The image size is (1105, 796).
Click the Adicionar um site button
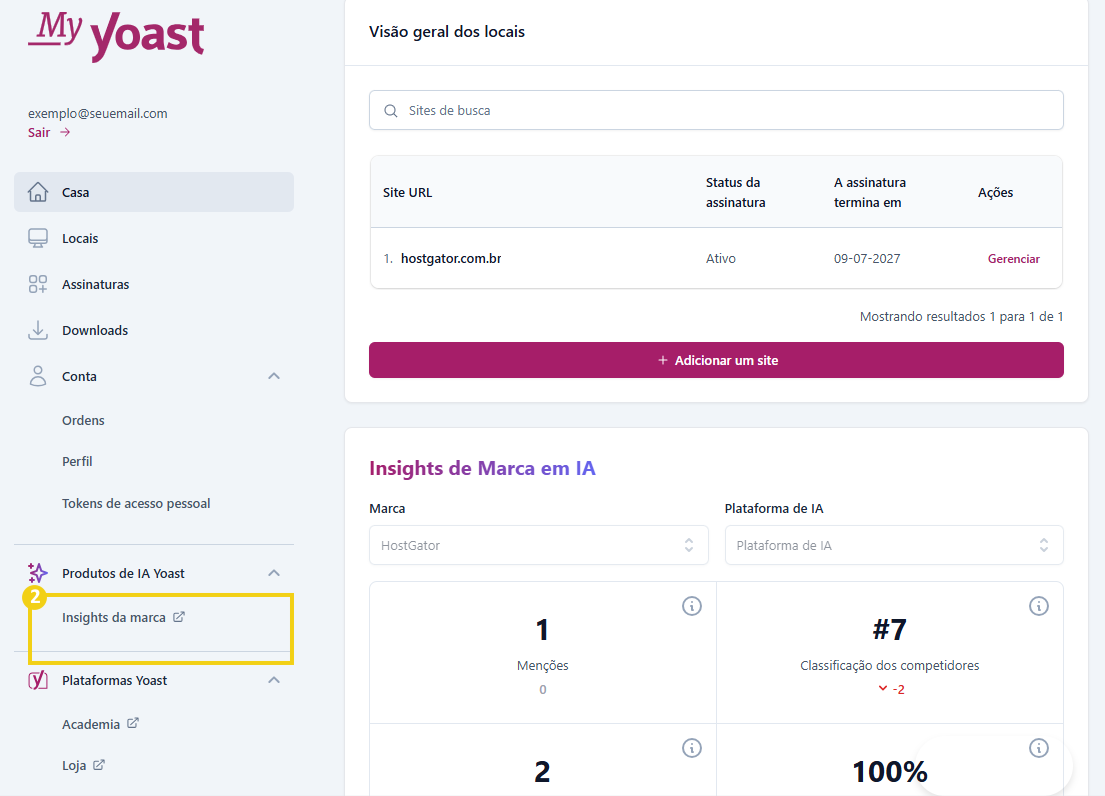tap(716, 360)
